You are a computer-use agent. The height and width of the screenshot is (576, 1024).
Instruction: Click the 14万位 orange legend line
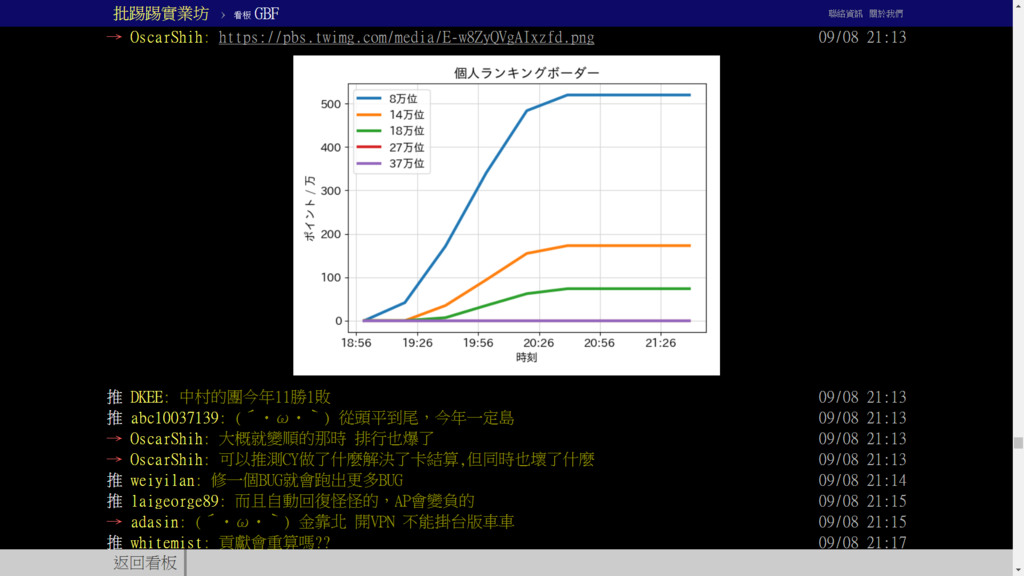coord(368,115)
